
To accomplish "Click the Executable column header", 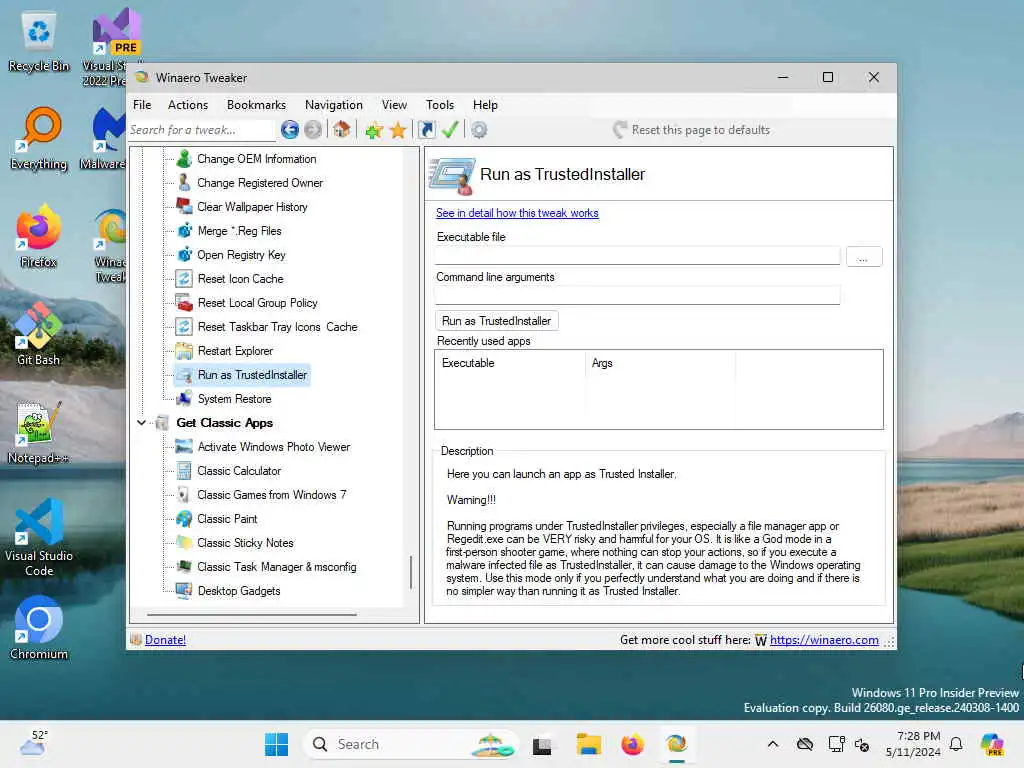I will coord(511,363).
